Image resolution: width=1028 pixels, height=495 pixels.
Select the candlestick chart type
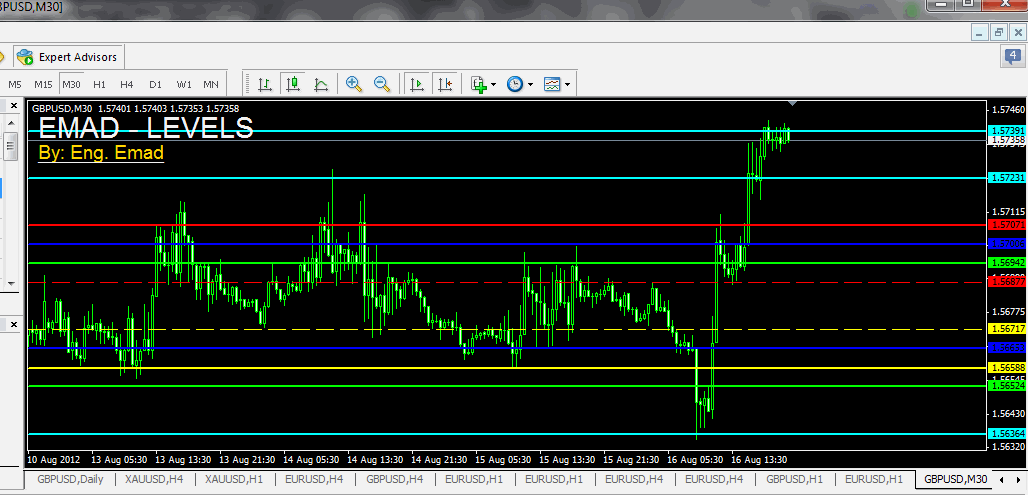point(293,84)
